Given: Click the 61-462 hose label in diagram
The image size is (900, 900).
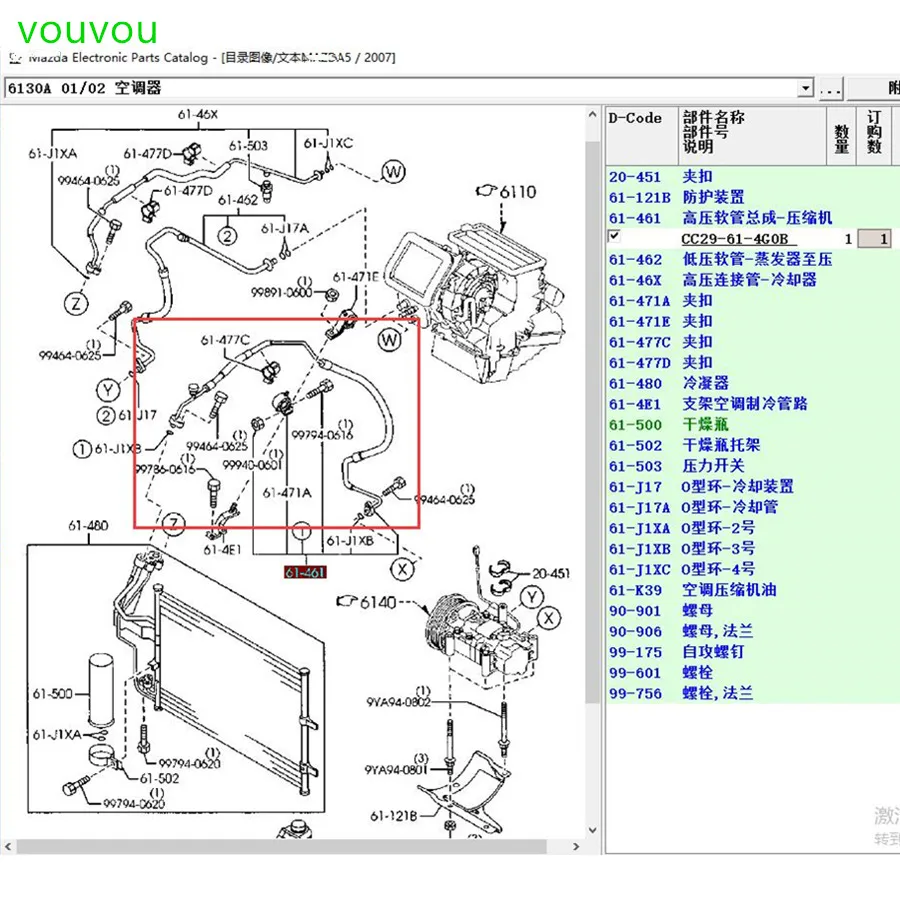Looking at the screenshot, I should pyautogui.click(x=238, y=200).
